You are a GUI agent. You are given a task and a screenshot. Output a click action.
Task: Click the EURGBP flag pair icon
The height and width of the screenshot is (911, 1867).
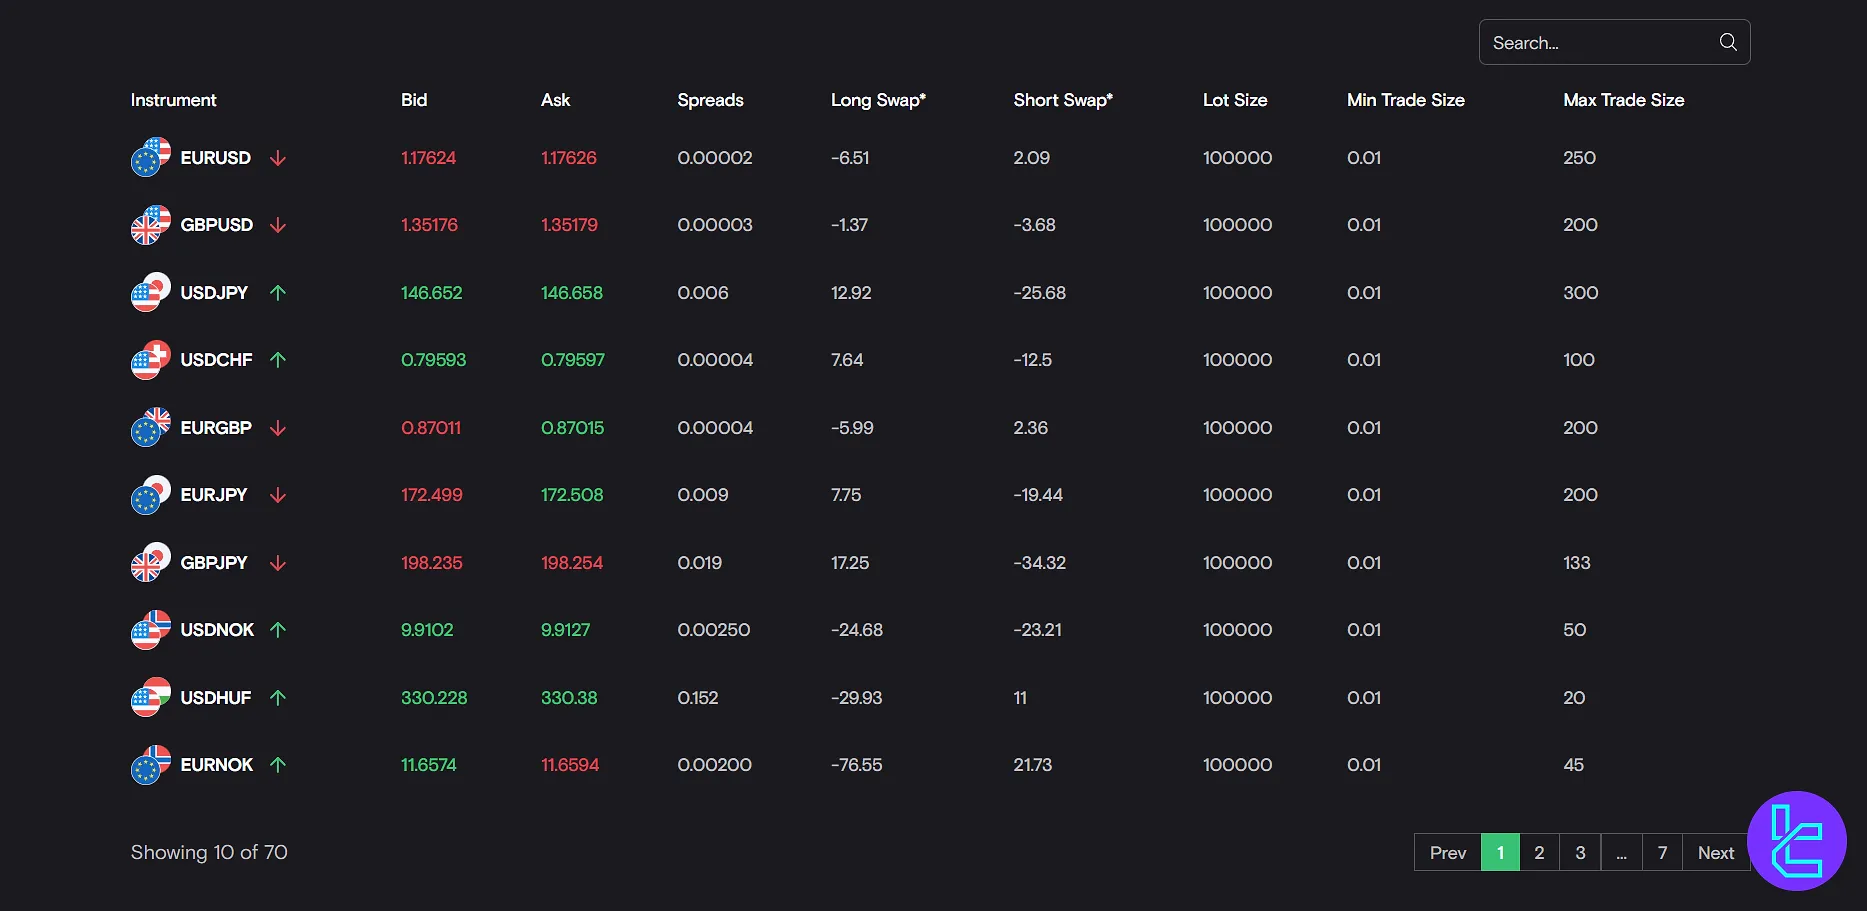pyautogui.click(x=150, y=428)
